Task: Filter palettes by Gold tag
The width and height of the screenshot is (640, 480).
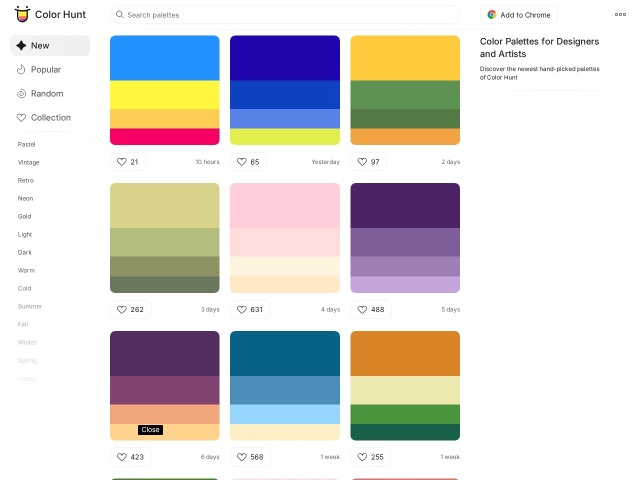Action: pyautogui.click(x=24, y=216)
